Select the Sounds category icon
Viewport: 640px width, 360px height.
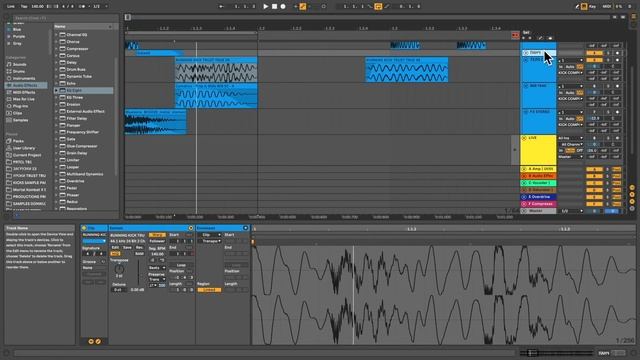coord(9,64)
